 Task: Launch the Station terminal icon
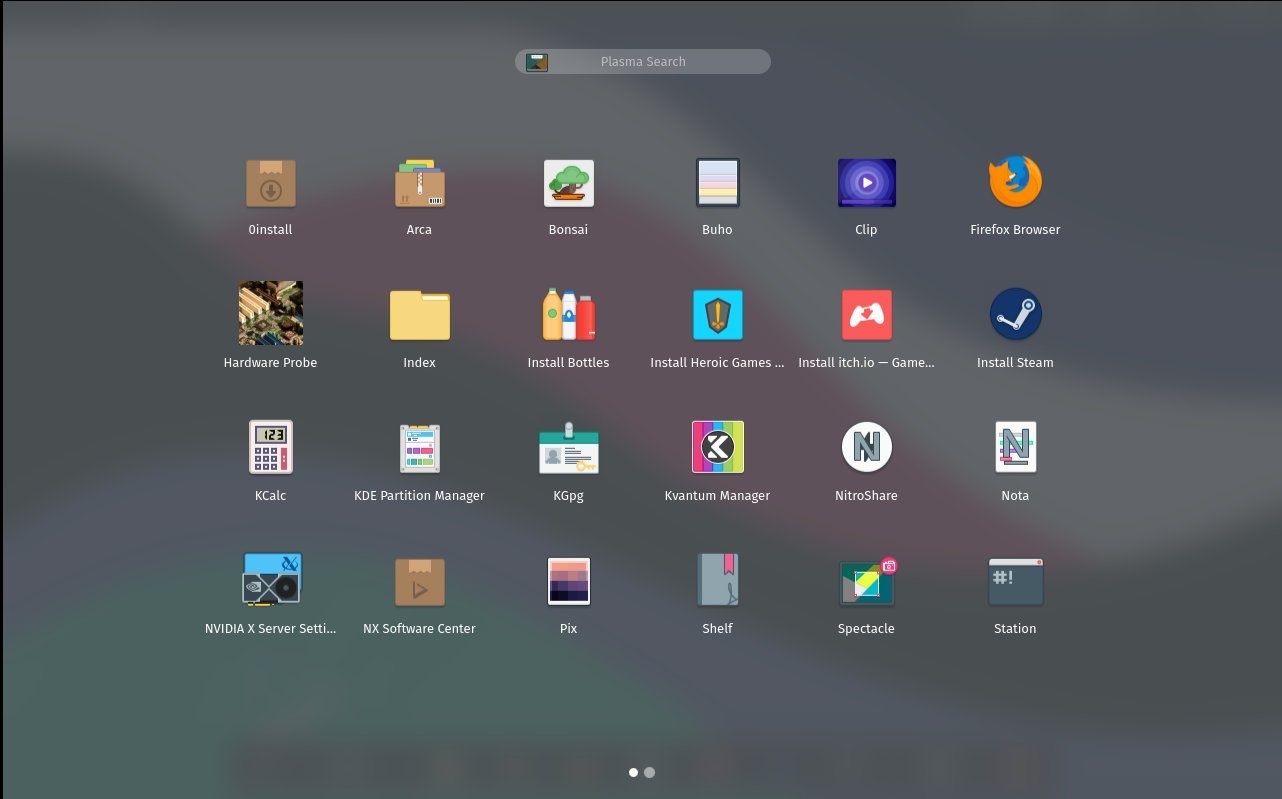click(1015, 582)
